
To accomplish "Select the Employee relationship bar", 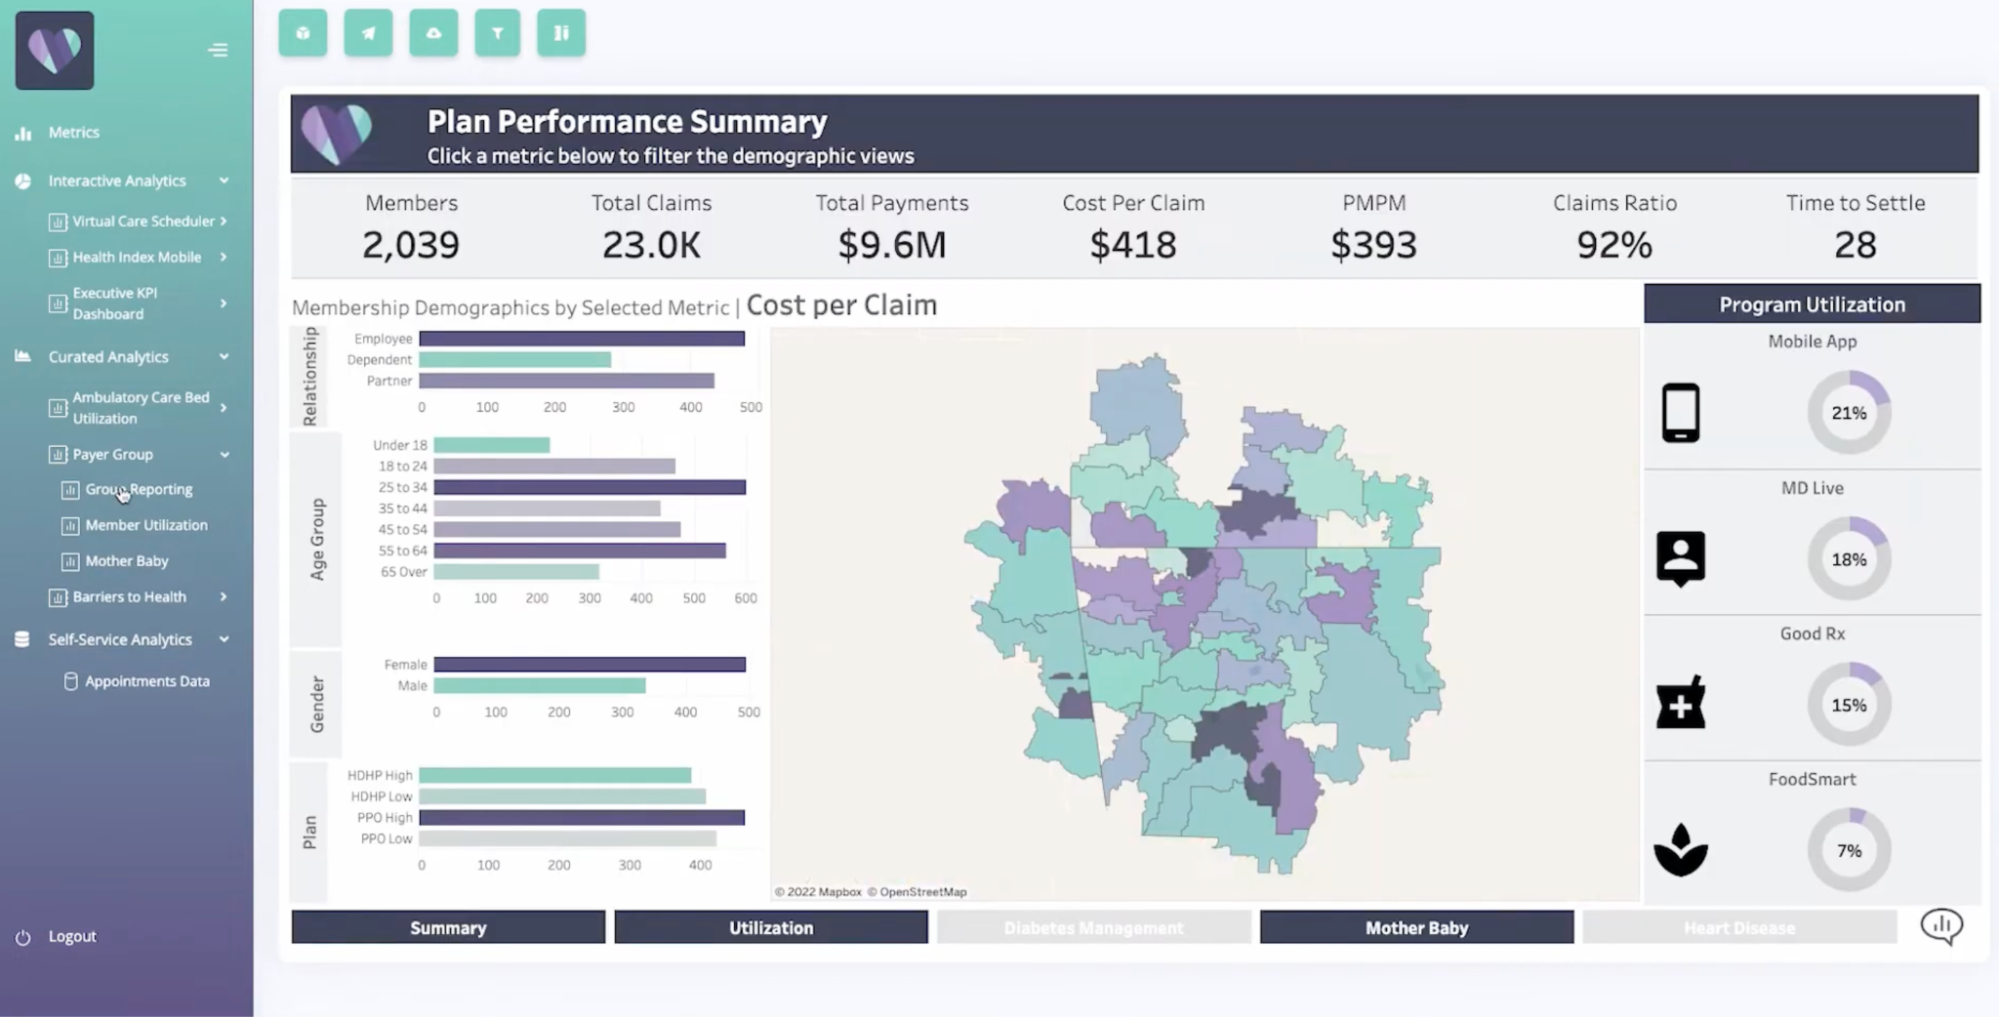I will (x=582, y=339).
